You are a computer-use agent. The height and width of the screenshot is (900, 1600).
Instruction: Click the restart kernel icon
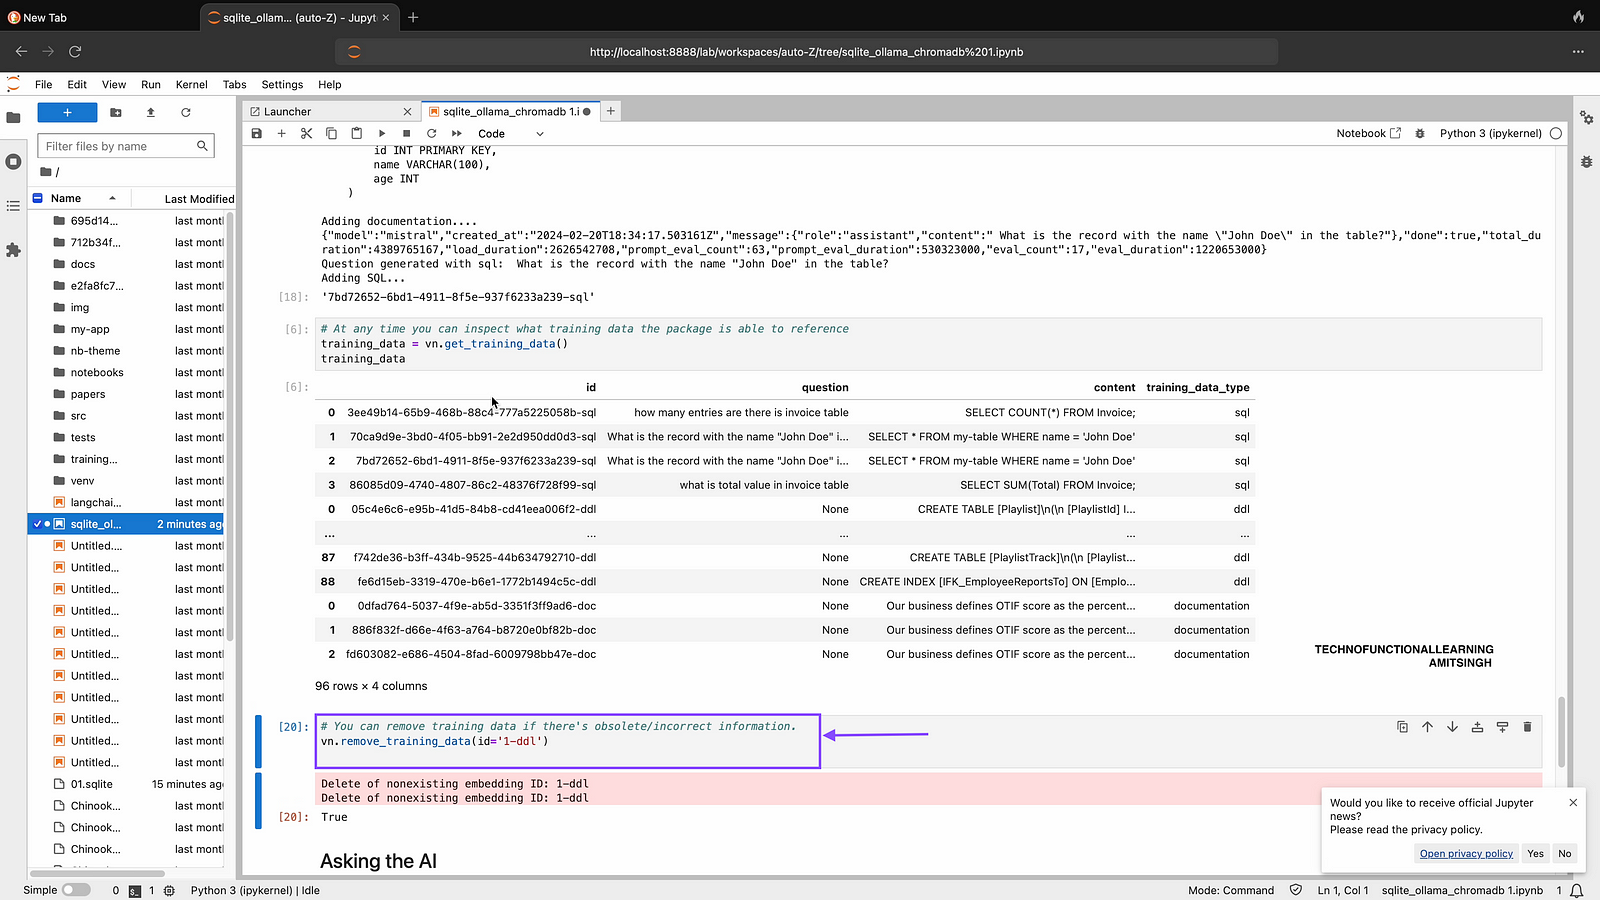tap(432, 133)
